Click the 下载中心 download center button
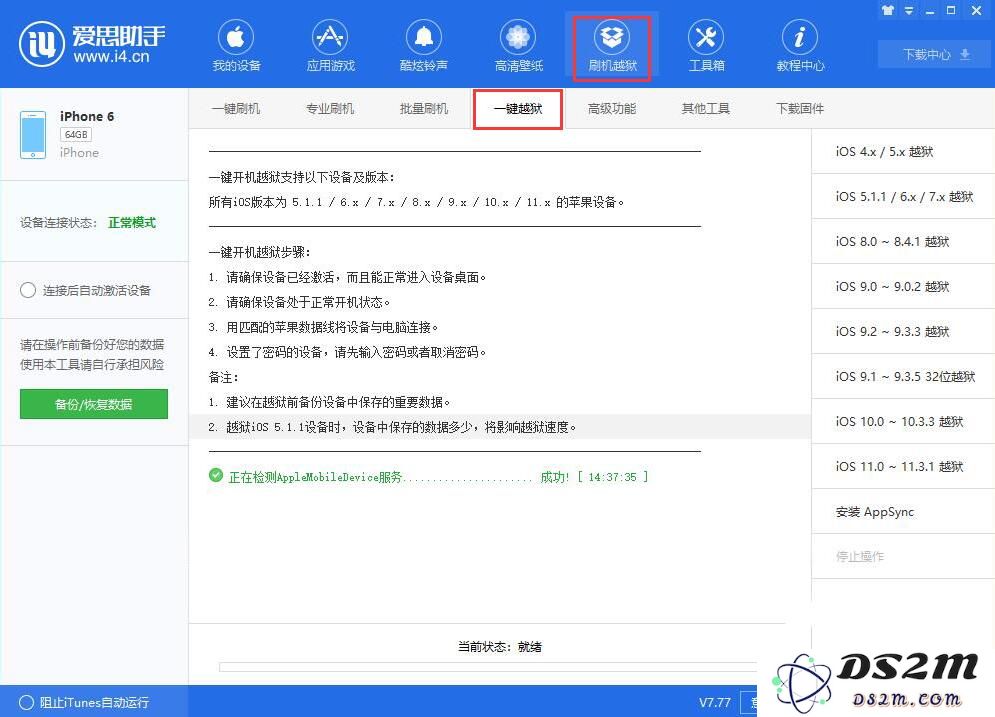 (x=935, y=55)
